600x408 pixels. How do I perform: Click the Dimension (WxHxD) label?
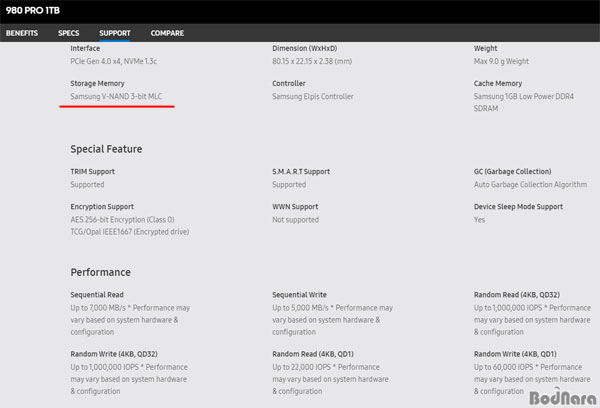(x=305, y=48)
